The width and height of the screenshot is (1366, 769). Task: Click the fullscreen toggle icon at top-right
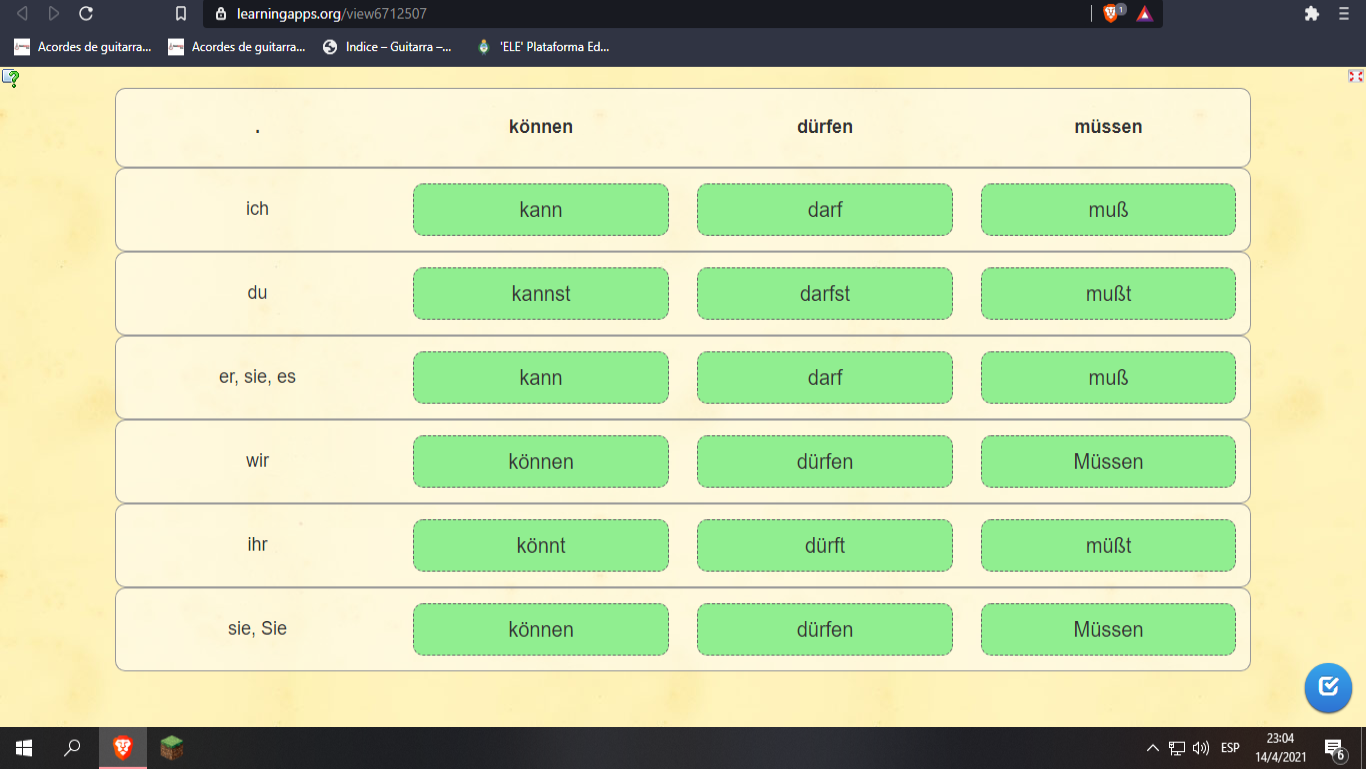pyautogui.click(x=1355, y=76)
